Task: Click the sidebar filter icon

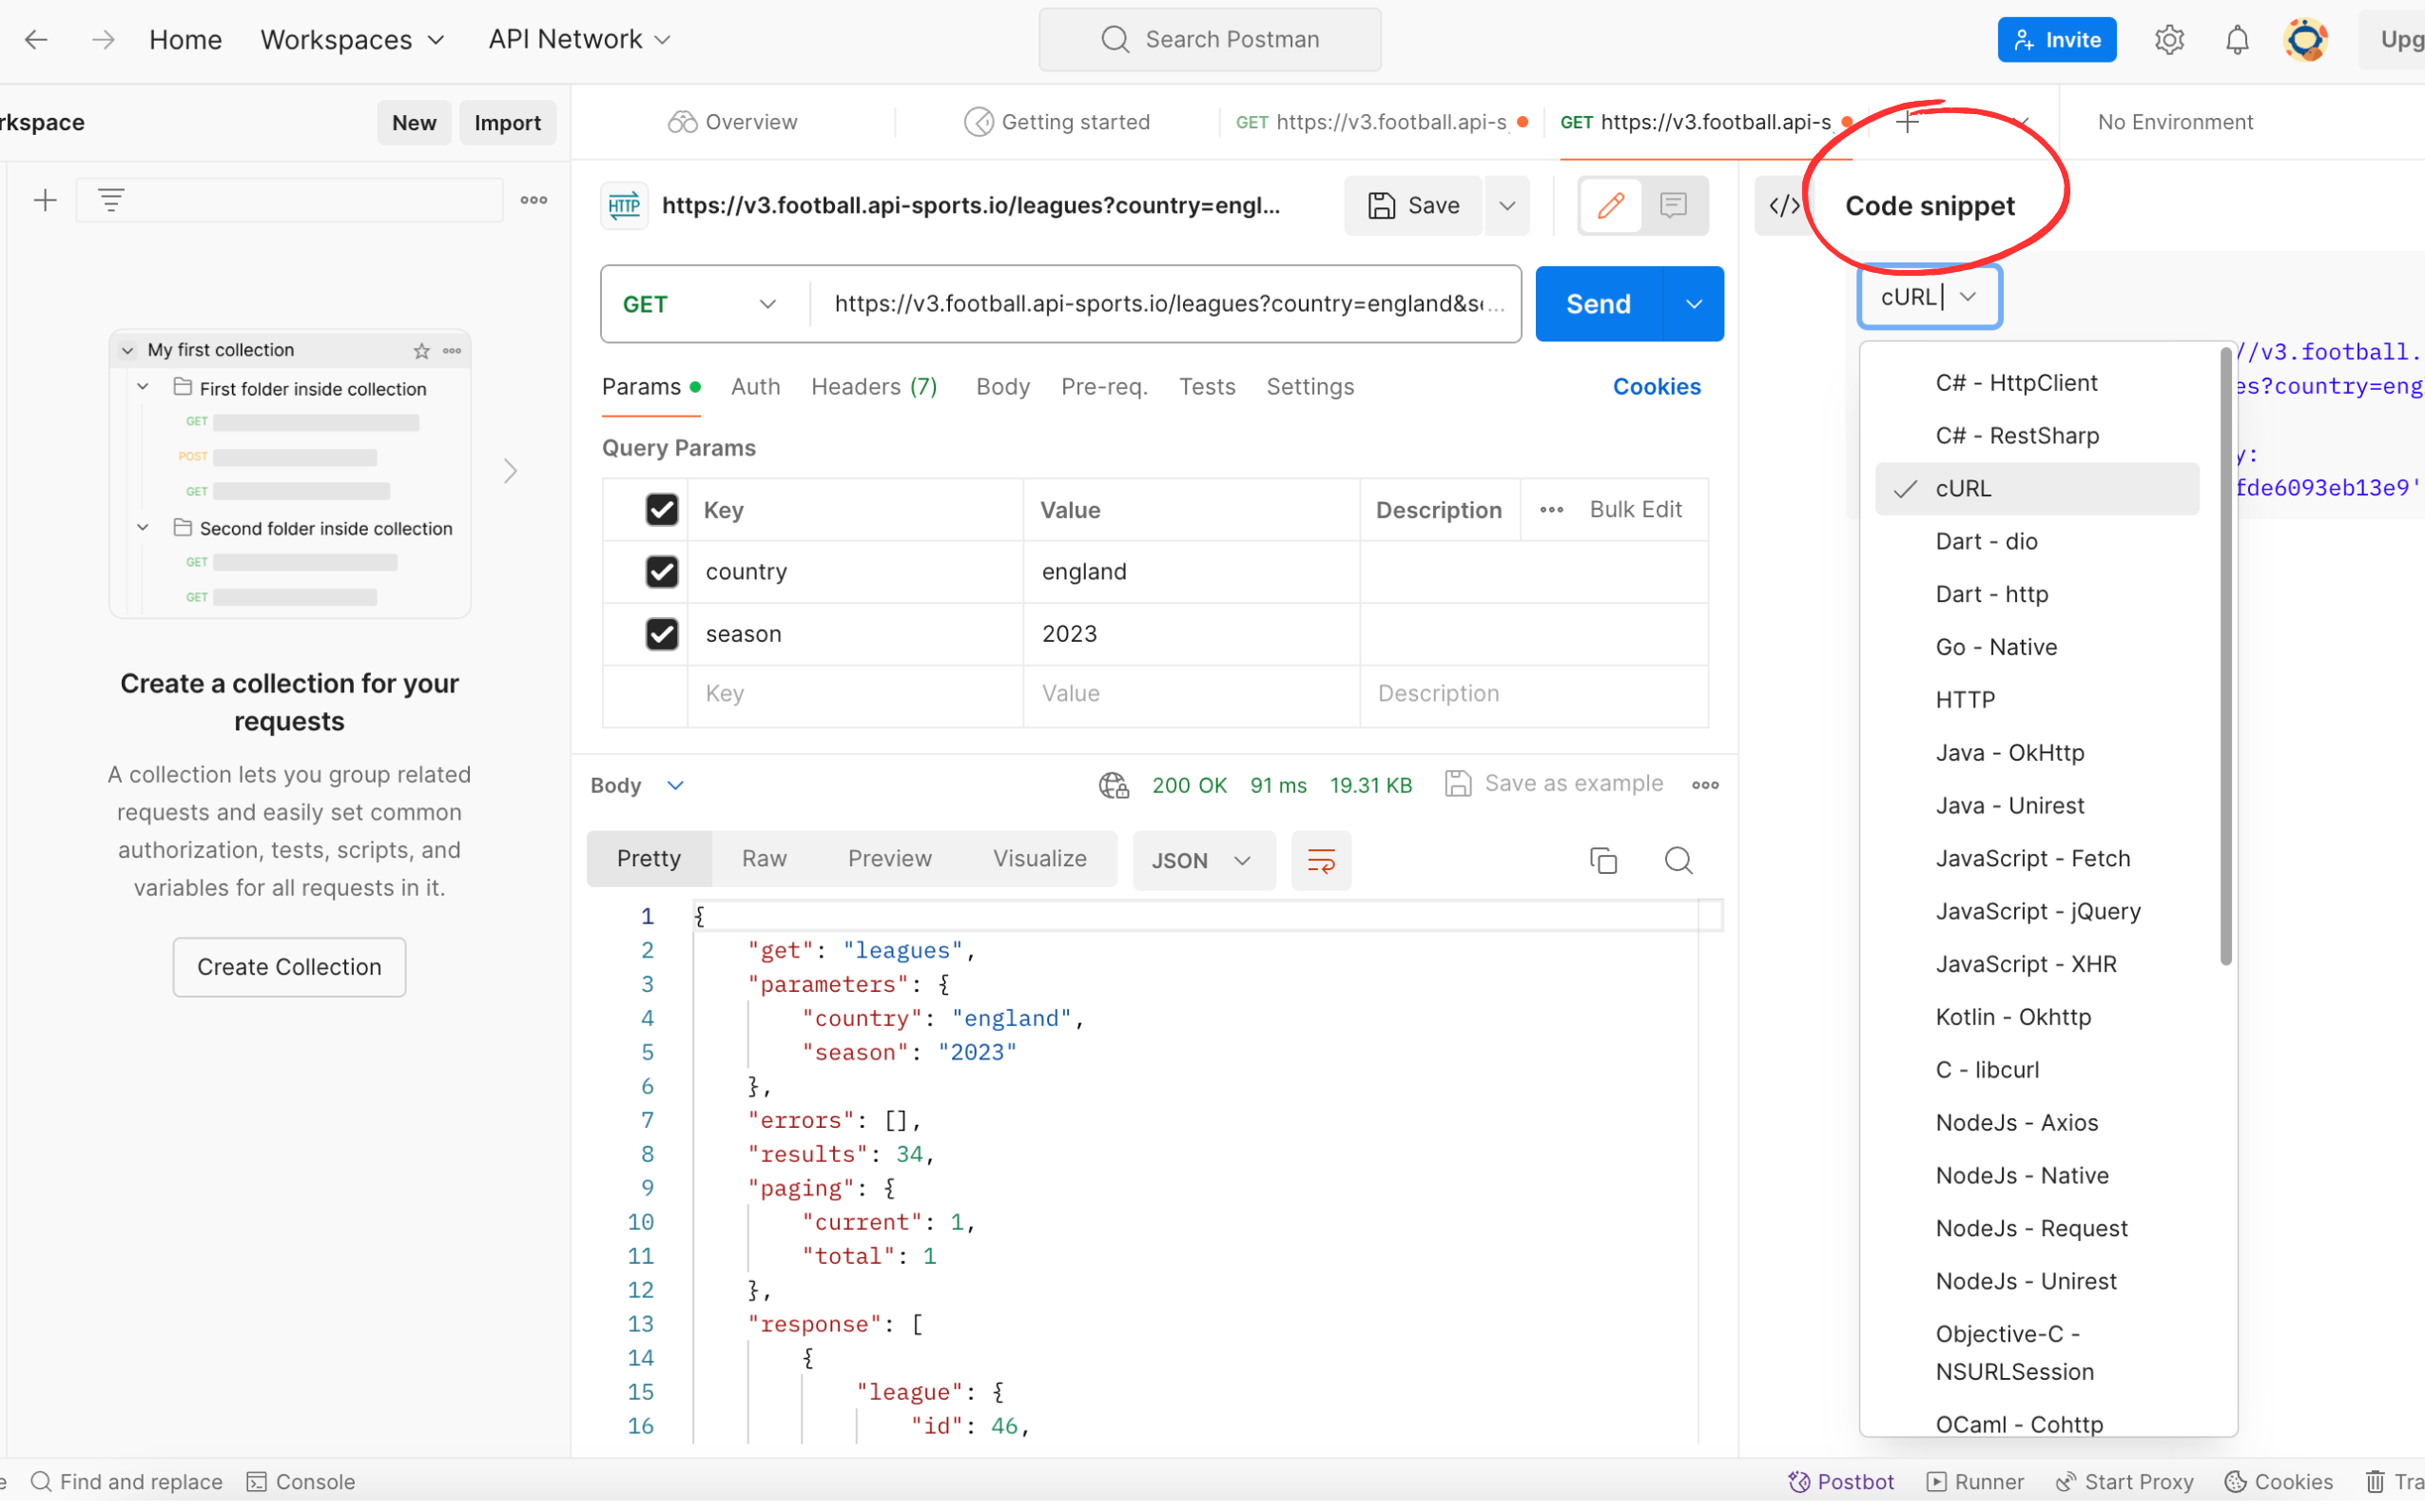Action: [x=111, y=200]
